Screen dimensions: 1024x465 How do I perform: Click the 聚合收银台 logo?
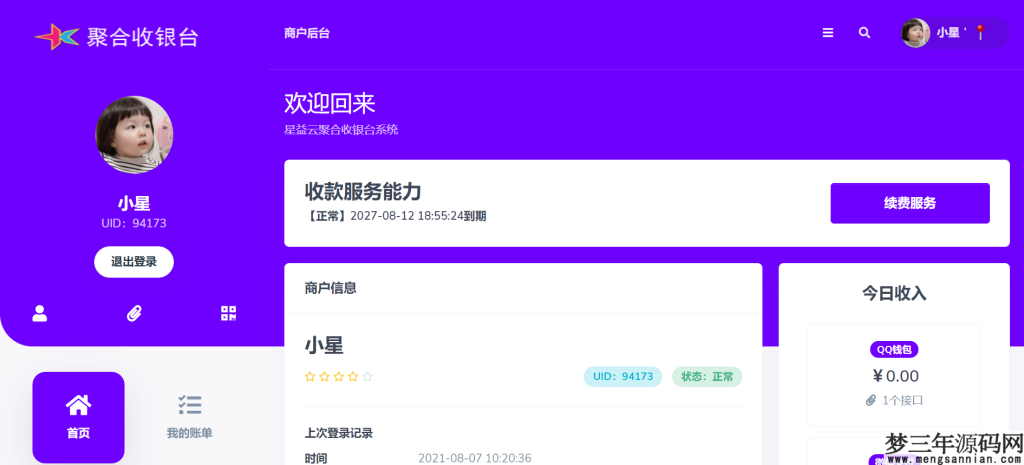pyautogui.click(x=116, y=37)
